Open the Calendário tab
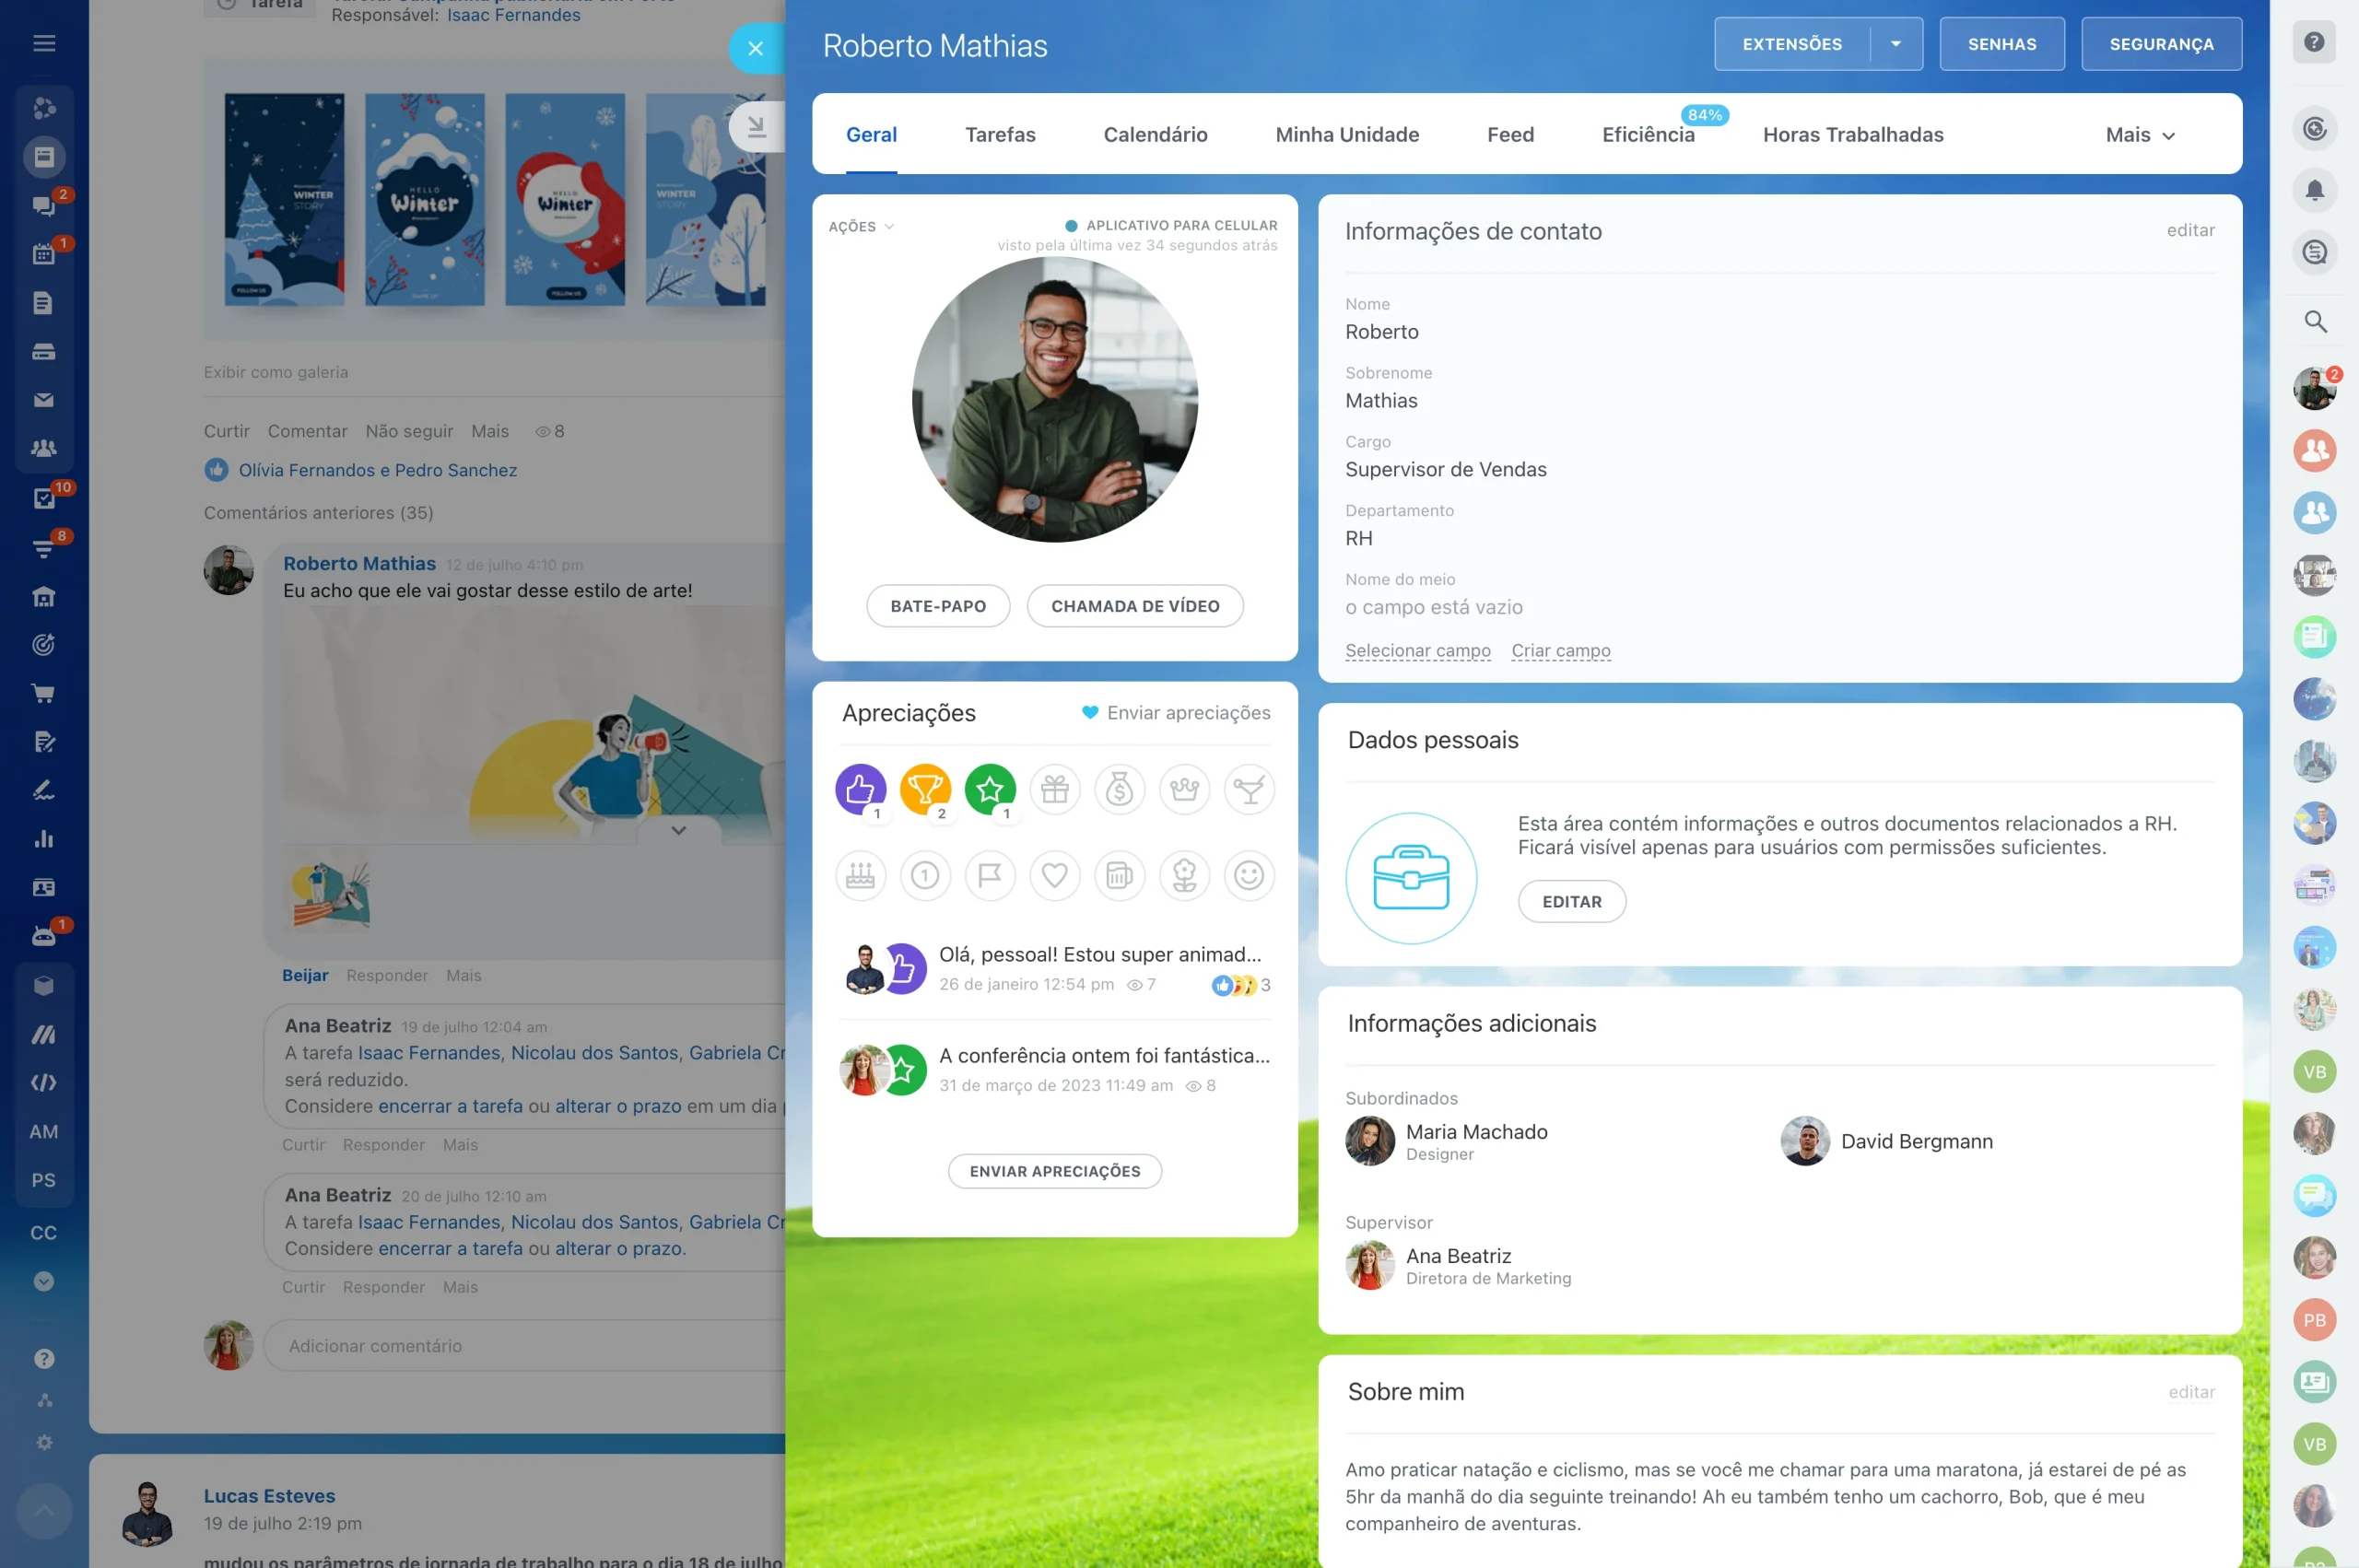The width and height of the screenshot is (2359, 1568). point(1155,135)
